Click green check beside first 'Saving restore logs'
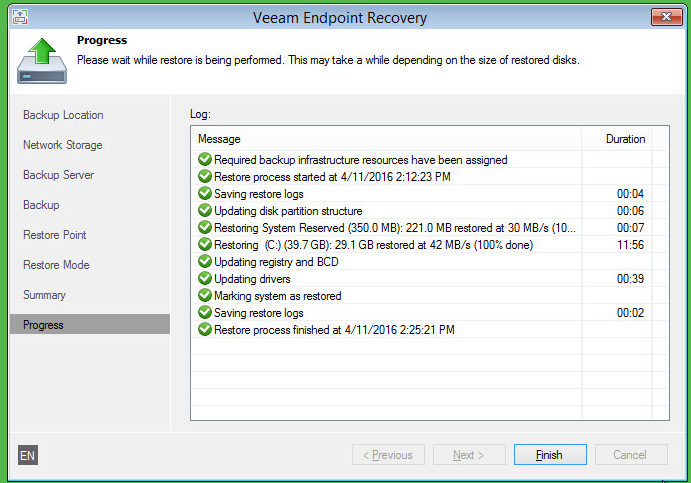The height and width of the screenshot is (483, 691). pyautogui.click(x=204, y=193)
